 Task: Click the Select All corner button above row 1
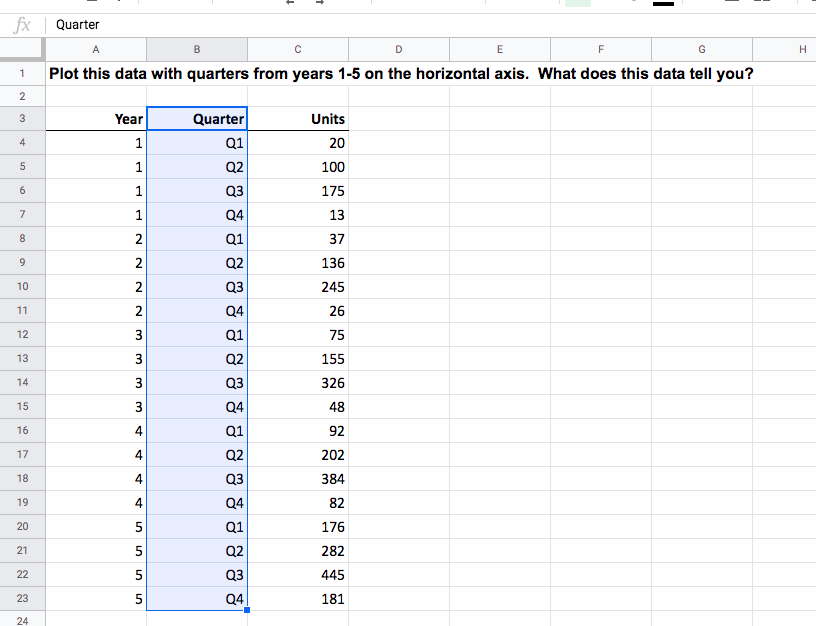tap(22, 47)
